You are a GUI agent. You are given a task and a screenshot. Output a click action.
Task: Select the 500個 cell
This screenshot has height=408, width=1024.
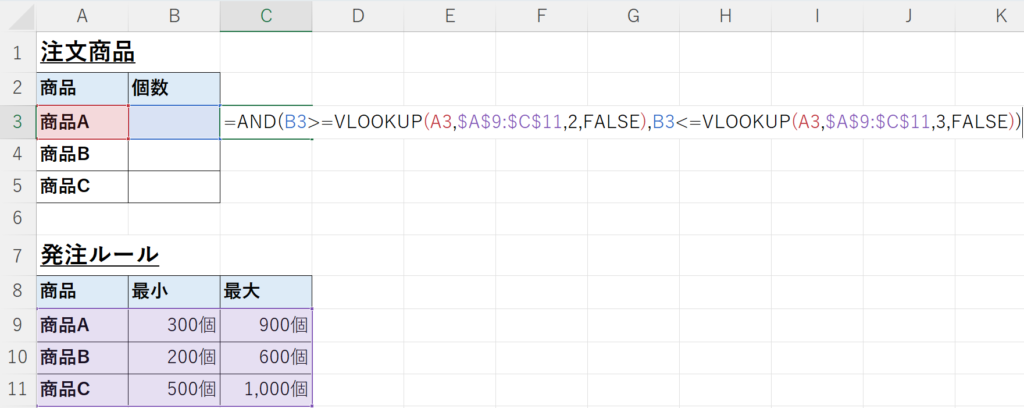[174, 390]
